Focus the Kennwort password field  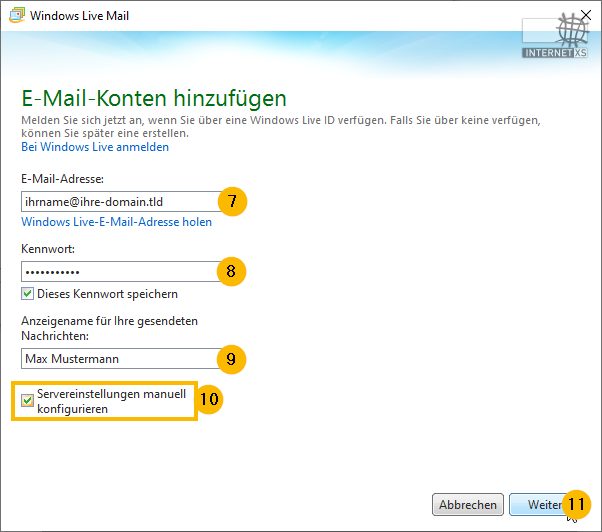121,272
